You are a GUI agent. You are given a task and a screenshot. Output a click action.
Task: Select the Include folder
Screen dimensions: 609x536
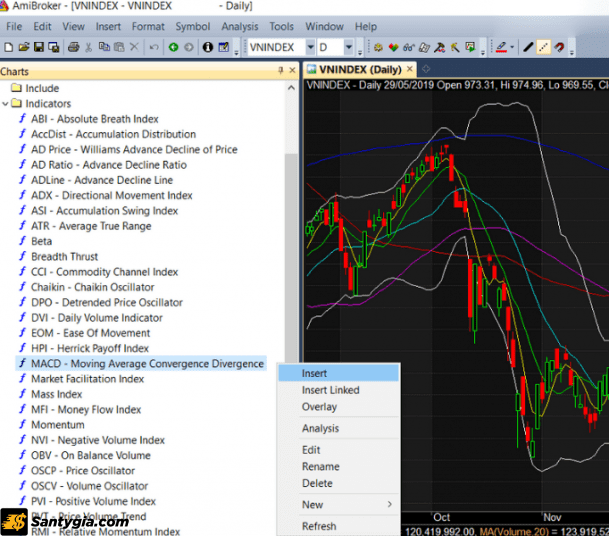pos(35,88)
